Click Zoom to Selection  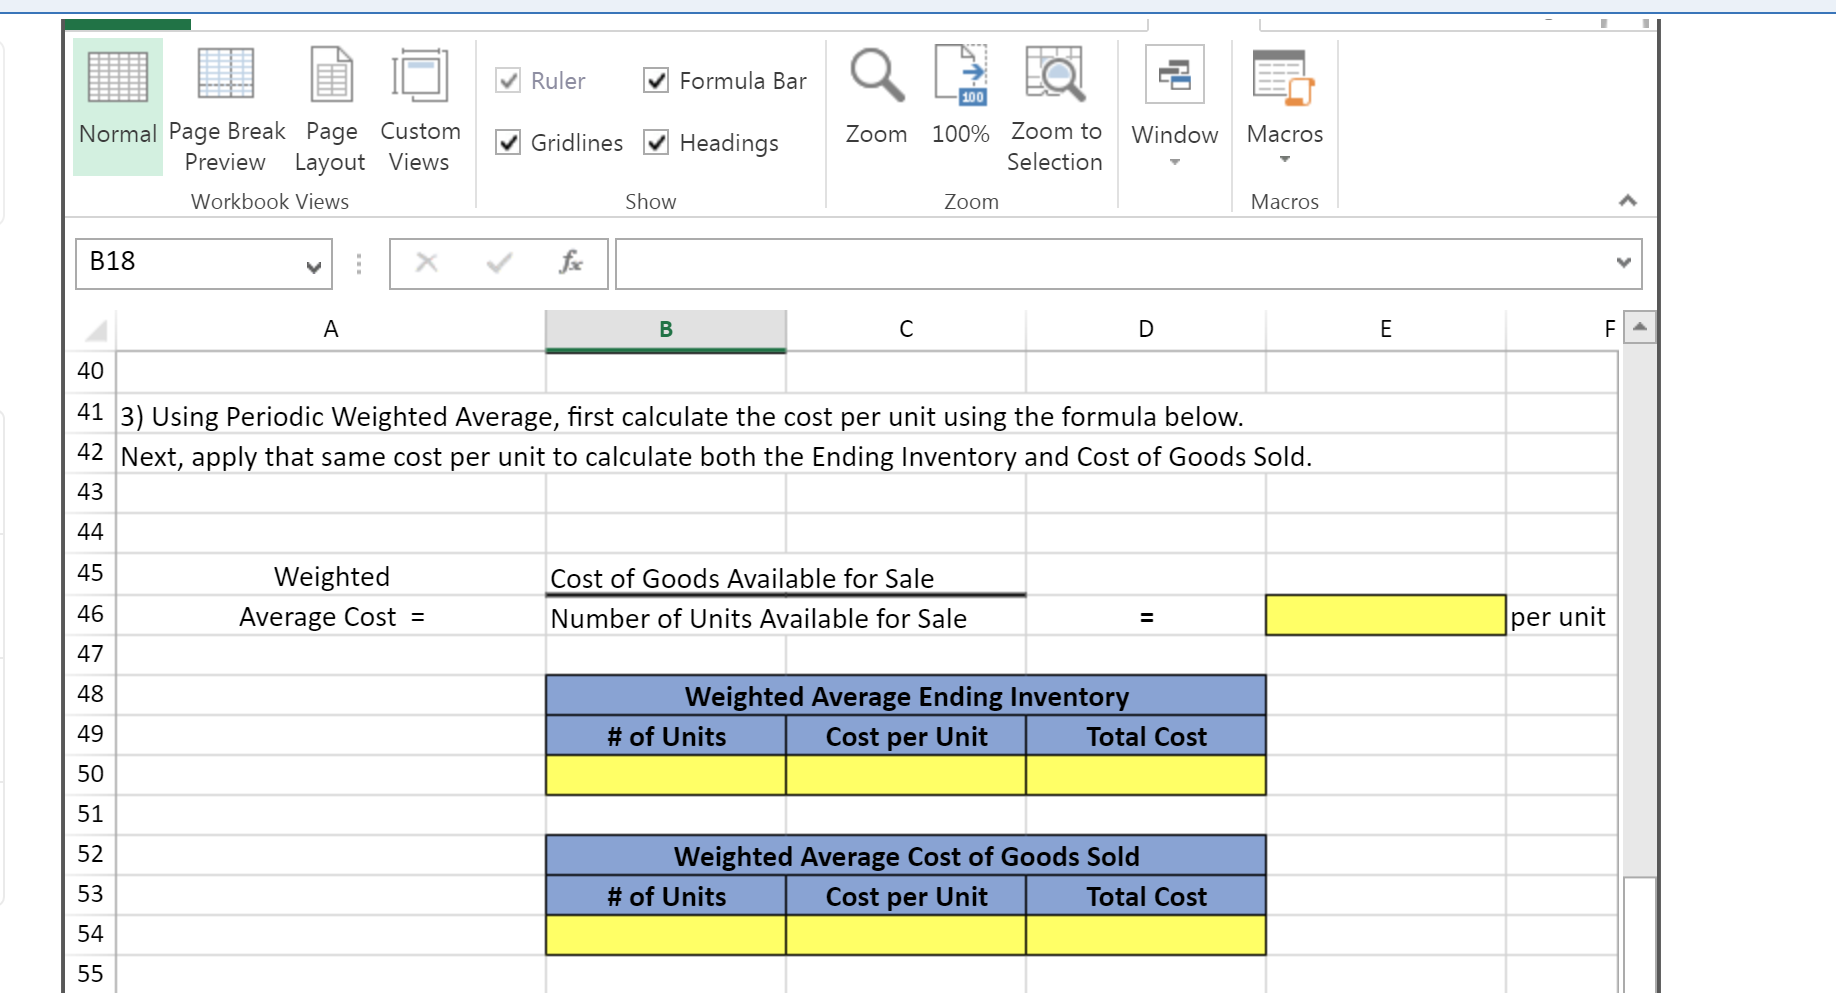(1055, 107)
